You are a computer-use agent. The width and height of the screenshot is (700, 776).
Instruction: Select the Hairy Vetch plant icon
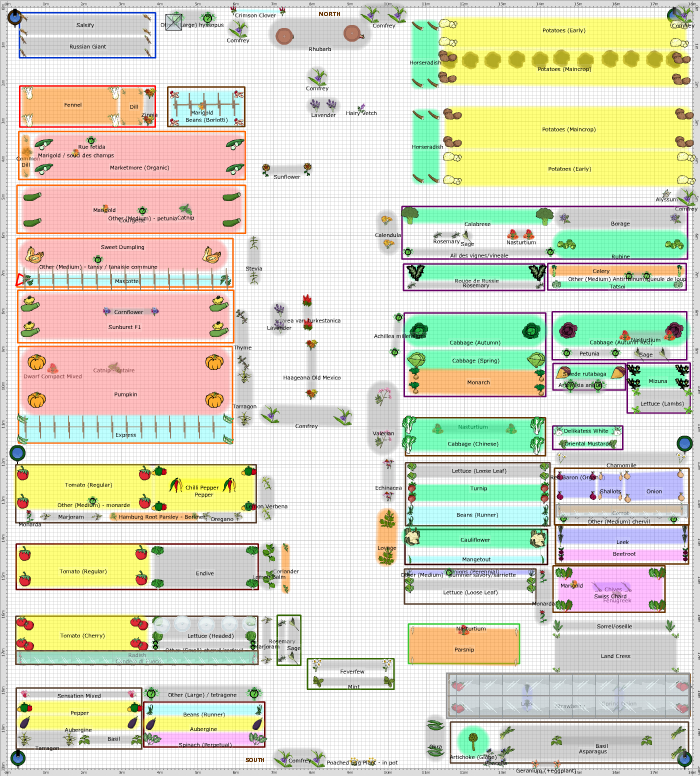click(361, 107)
